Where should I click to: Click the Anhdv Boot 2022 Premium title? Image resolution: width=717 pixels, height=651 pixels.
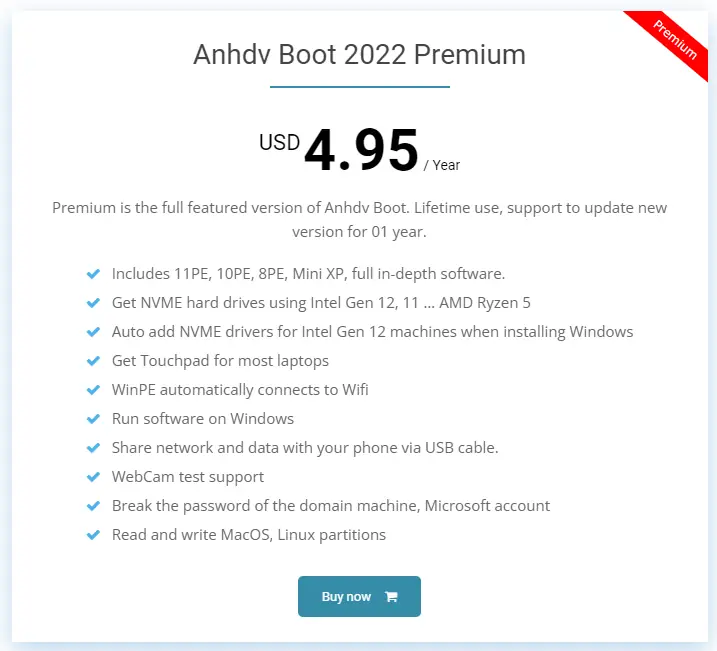point(359,54)
